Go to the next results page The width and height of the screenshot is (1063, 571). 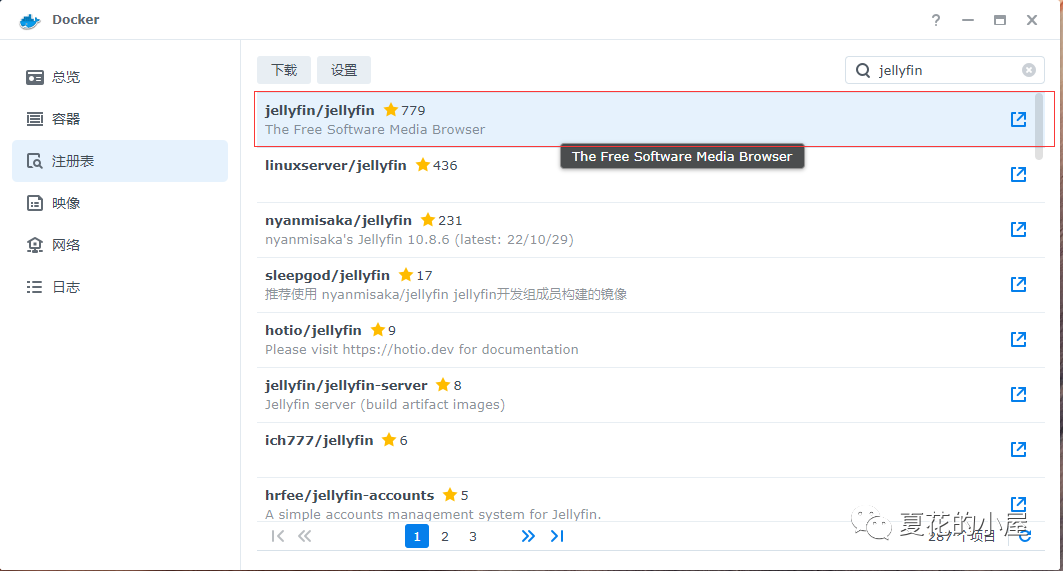coord(528,536)
